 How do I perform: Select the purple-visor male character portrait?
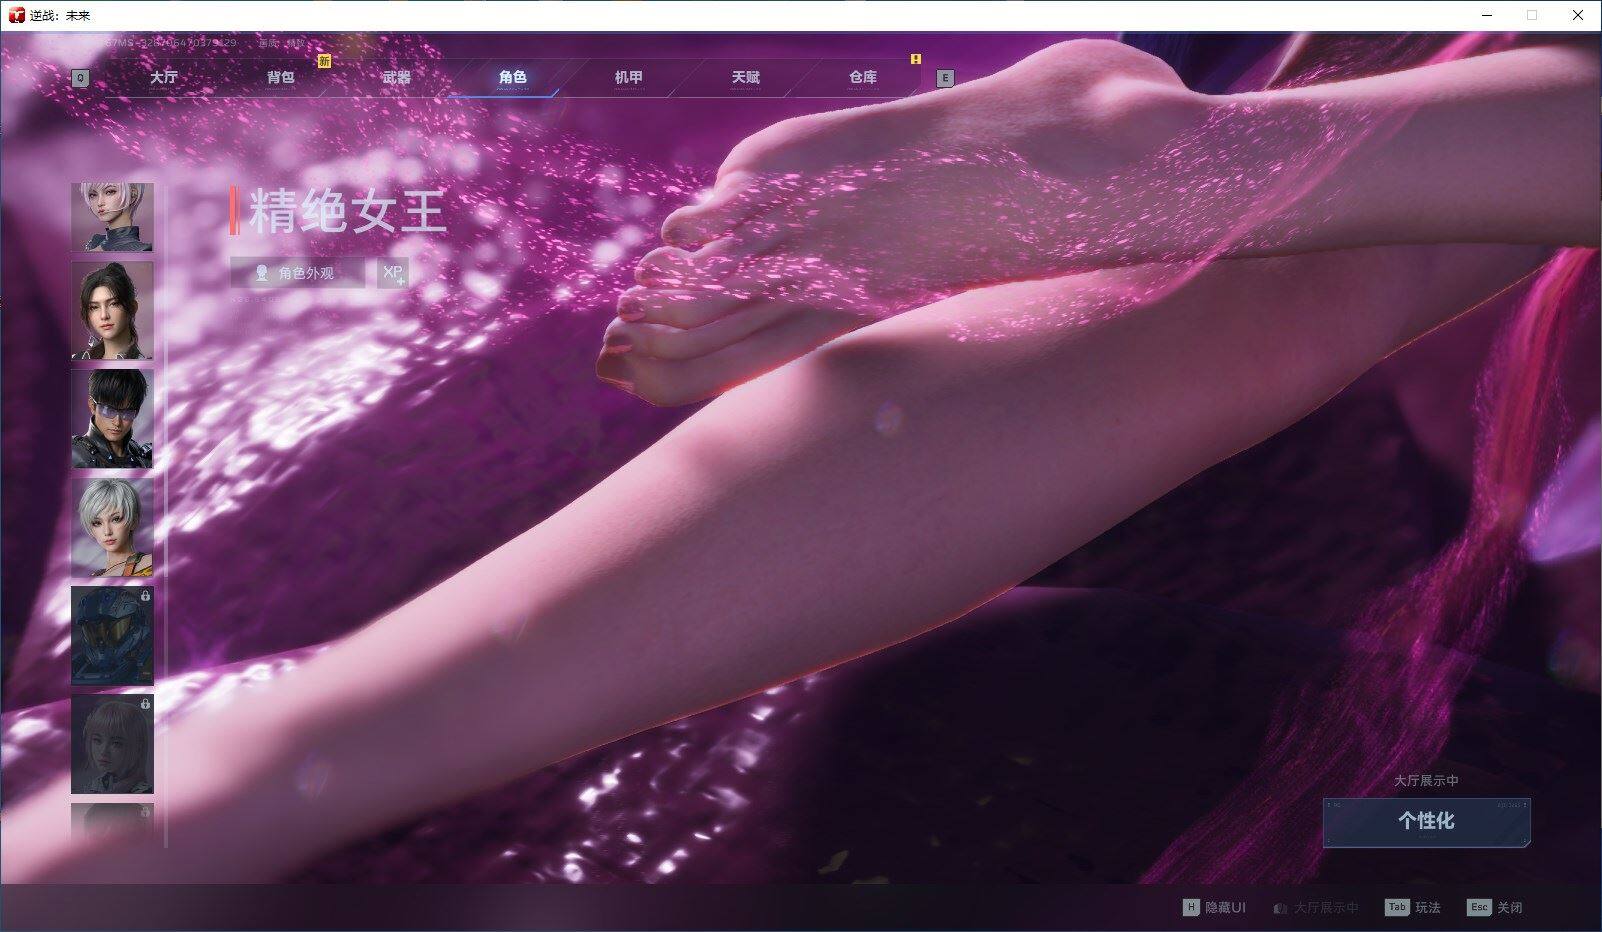(112, 418)
